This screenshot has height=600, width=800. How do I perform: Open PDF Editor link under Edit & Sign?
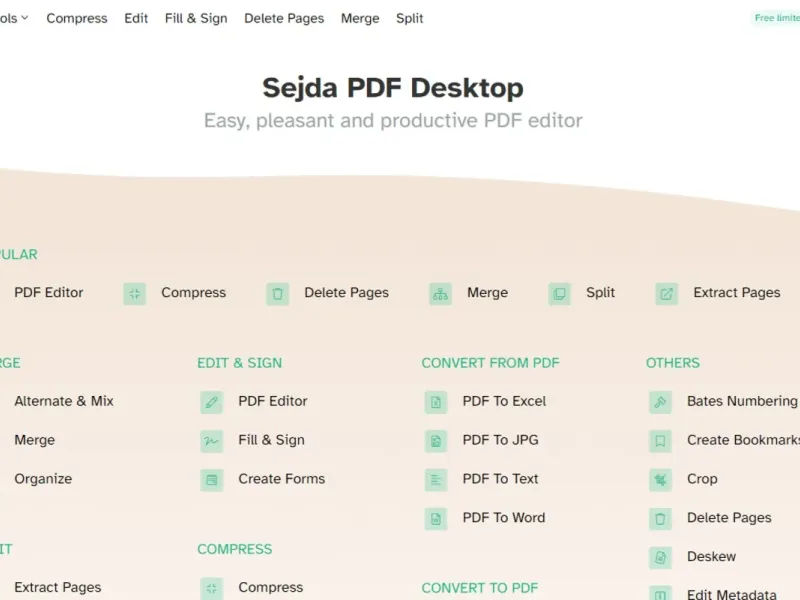pyautogui.click(x=272, y=401)
